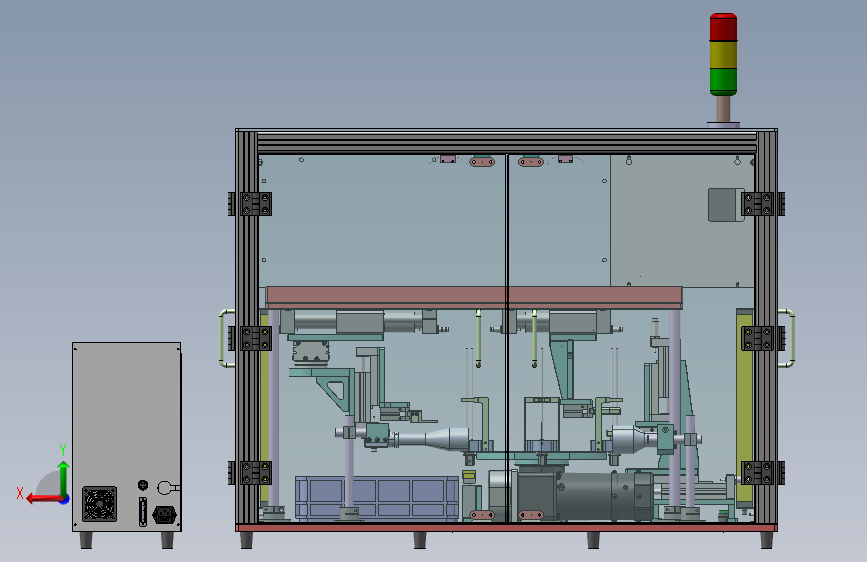Select the top left pink slotted latch
Image resolution: width=867 pixels, height=562 pixels.
click(482, 162)
